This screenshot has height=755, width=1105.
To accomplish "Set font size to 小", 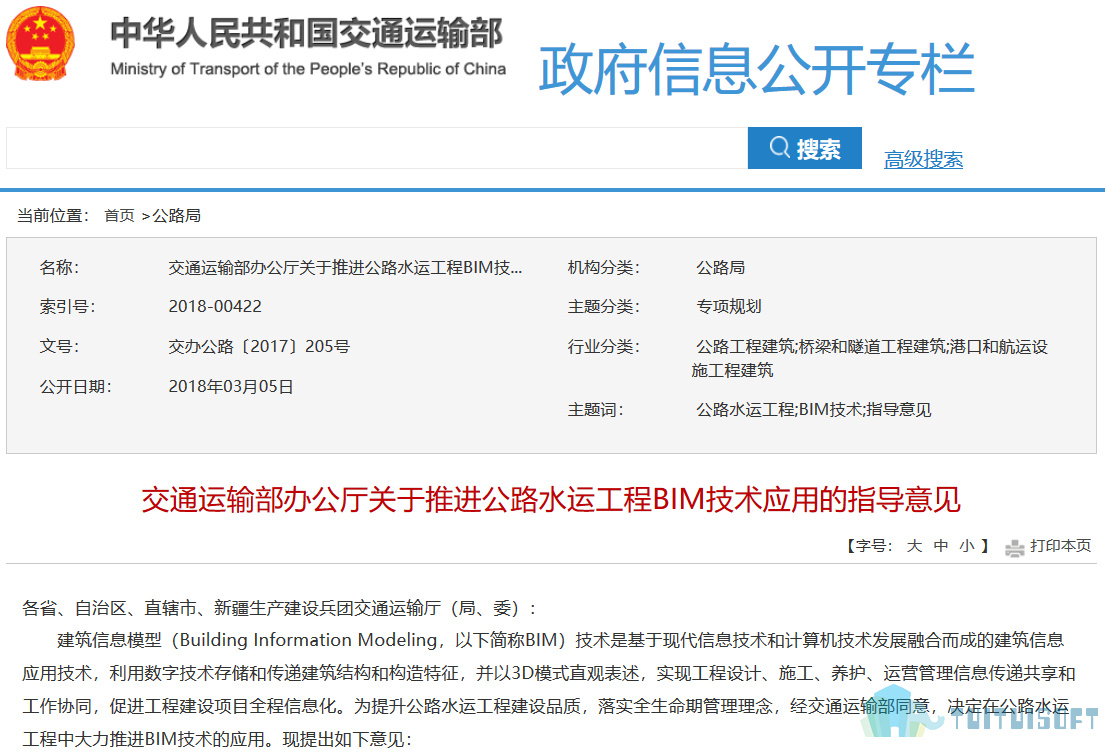I will tap(967, 546).
